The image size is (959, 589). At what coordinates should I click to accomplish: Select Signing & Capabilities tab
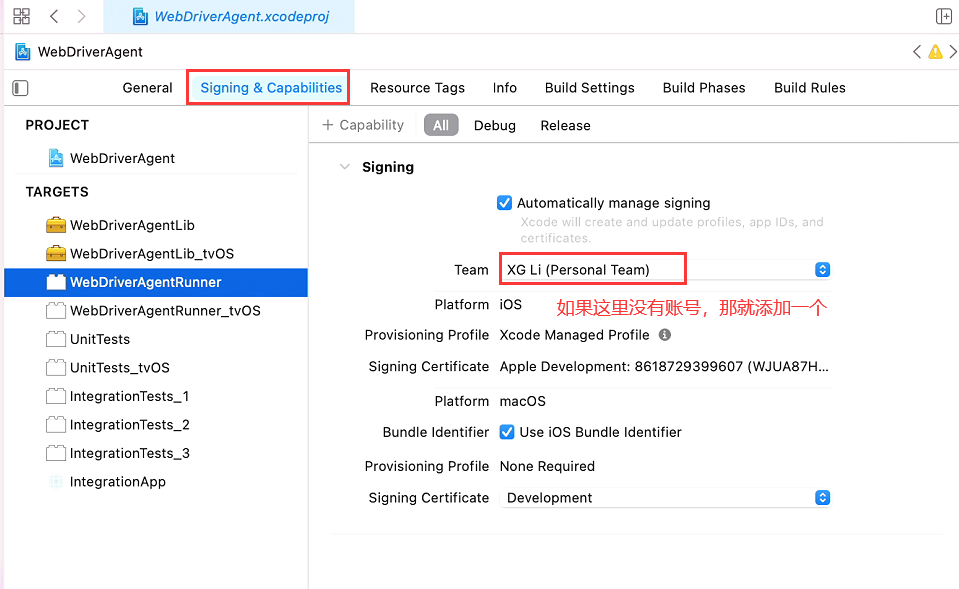click(x=271, y=87)
